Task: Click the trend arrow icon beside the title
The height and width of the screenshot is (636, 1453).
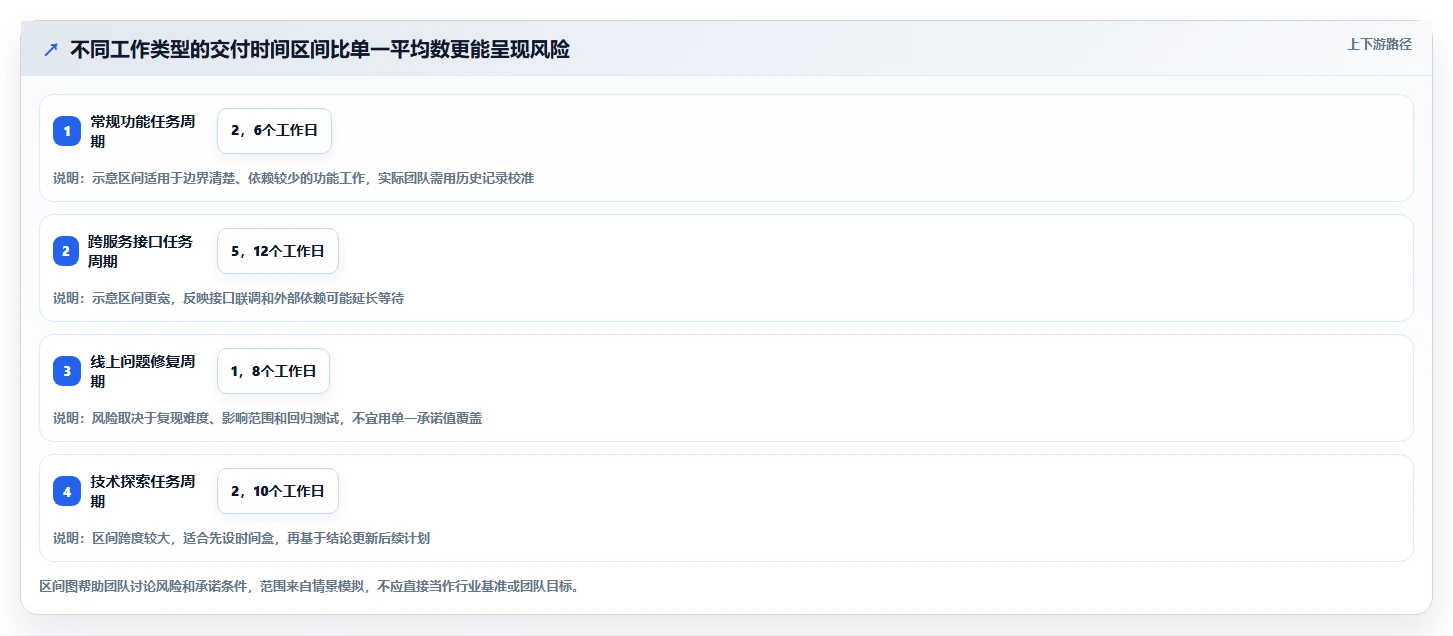Action: (x=50, y=50)
